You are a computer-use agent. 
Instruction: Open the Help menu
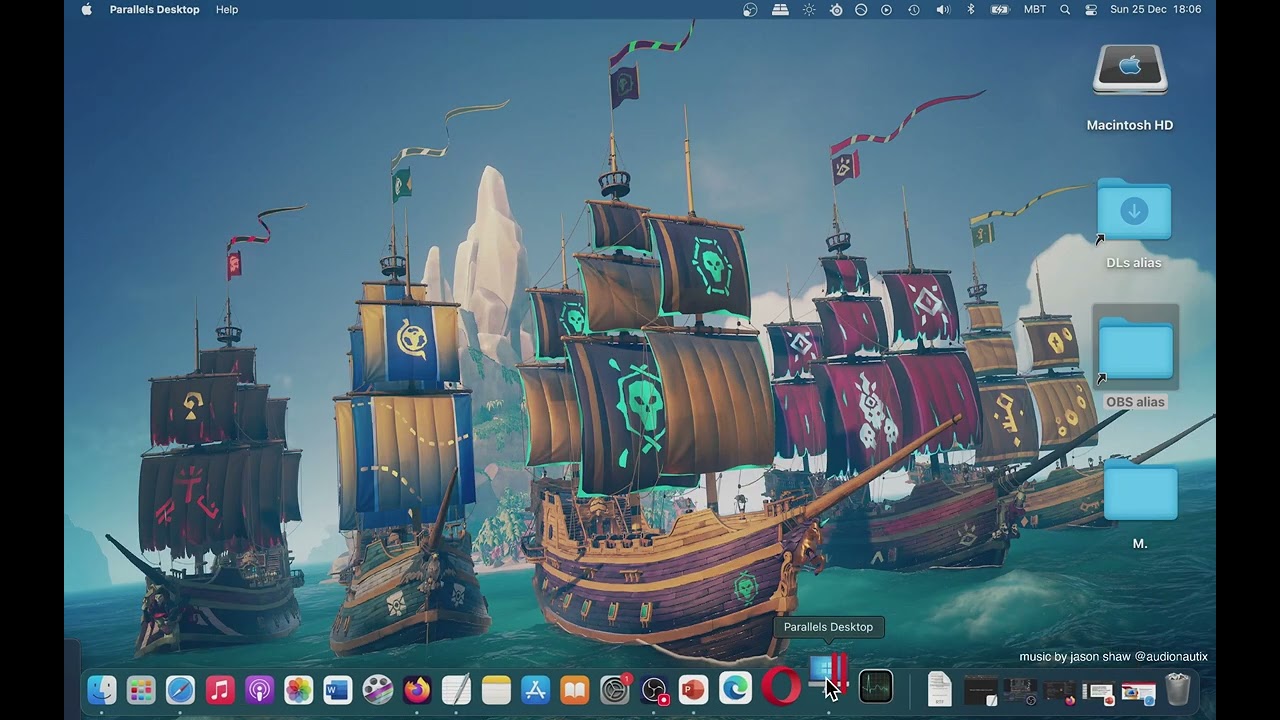click(x=227, y=9)
